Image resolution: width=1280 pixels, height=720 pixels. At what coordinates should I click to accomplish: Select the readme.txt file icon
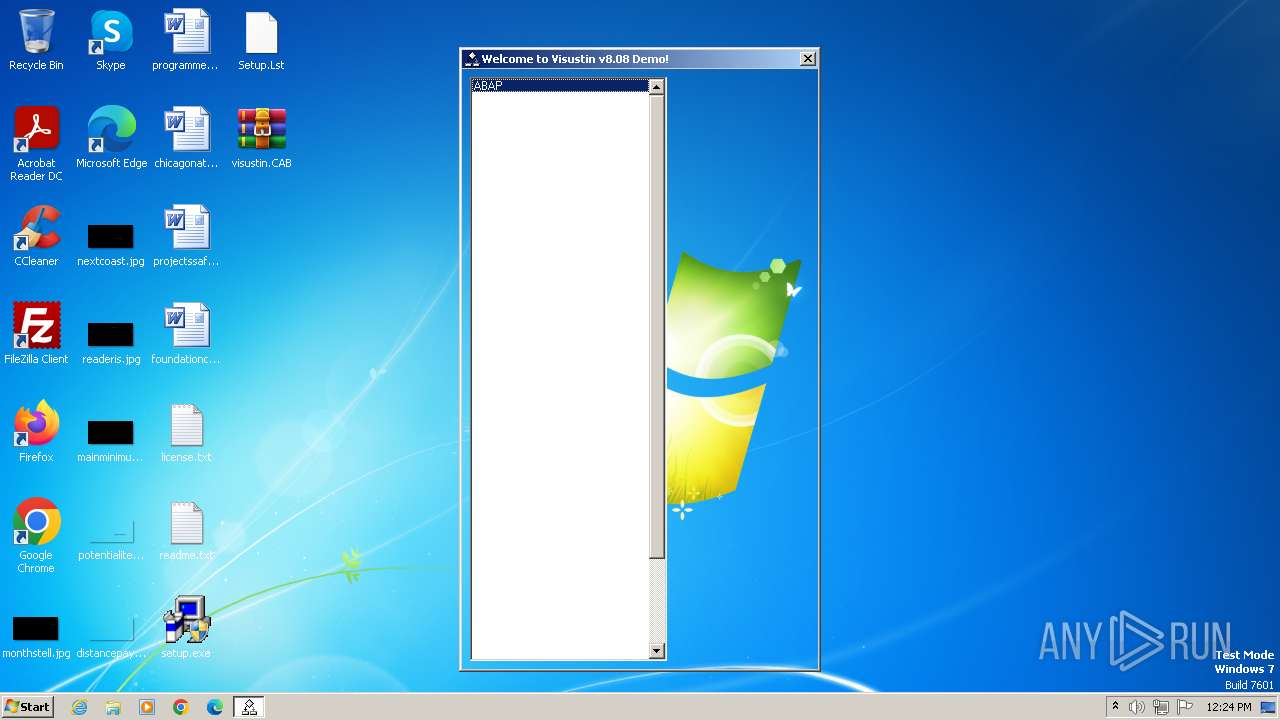point(186,531)
